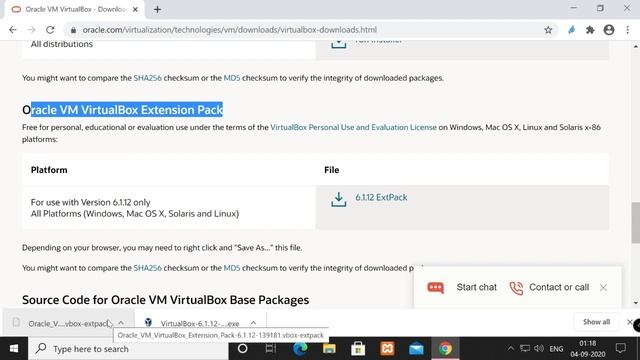Open the Chrome profile avatar
Screen dimensions: 640x360
pos(609,30)
